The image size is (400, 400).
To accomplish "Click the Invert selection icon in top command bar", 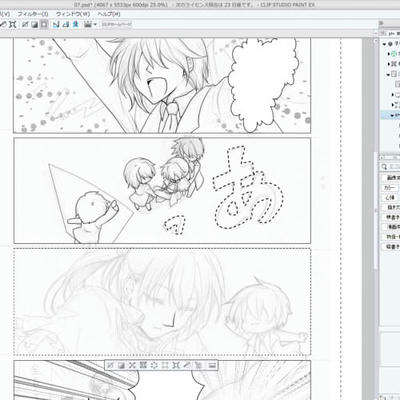I will coord(35,24).
